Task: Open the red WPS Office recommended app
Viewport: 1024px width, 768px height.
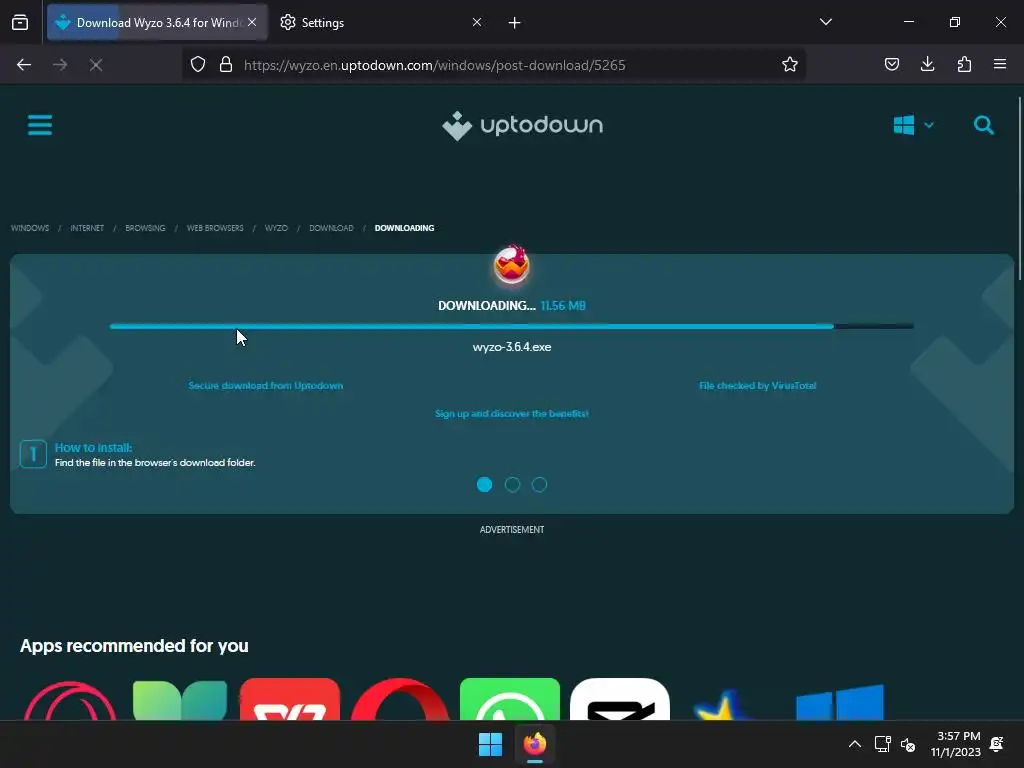Action: coord(290,699)
